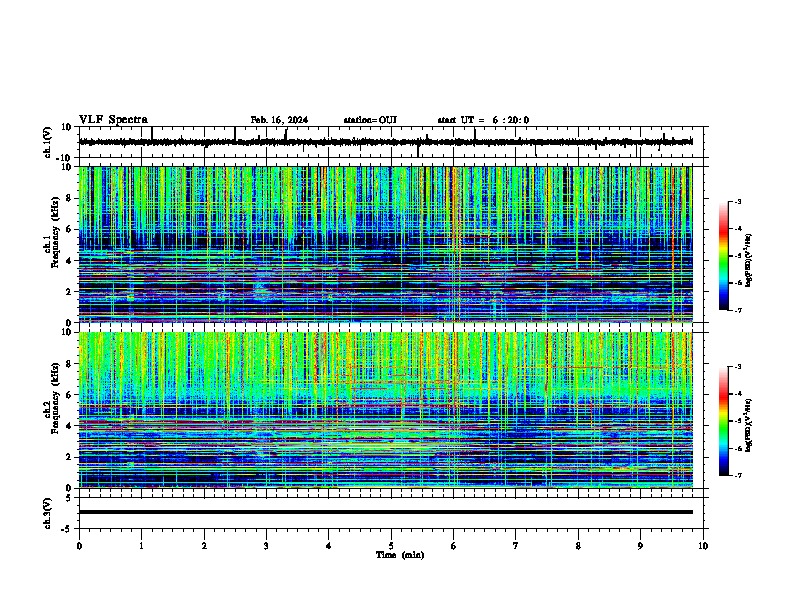Click time-axis tick label "6"
This screenshot has height=612, width=792.
[454, 546]
